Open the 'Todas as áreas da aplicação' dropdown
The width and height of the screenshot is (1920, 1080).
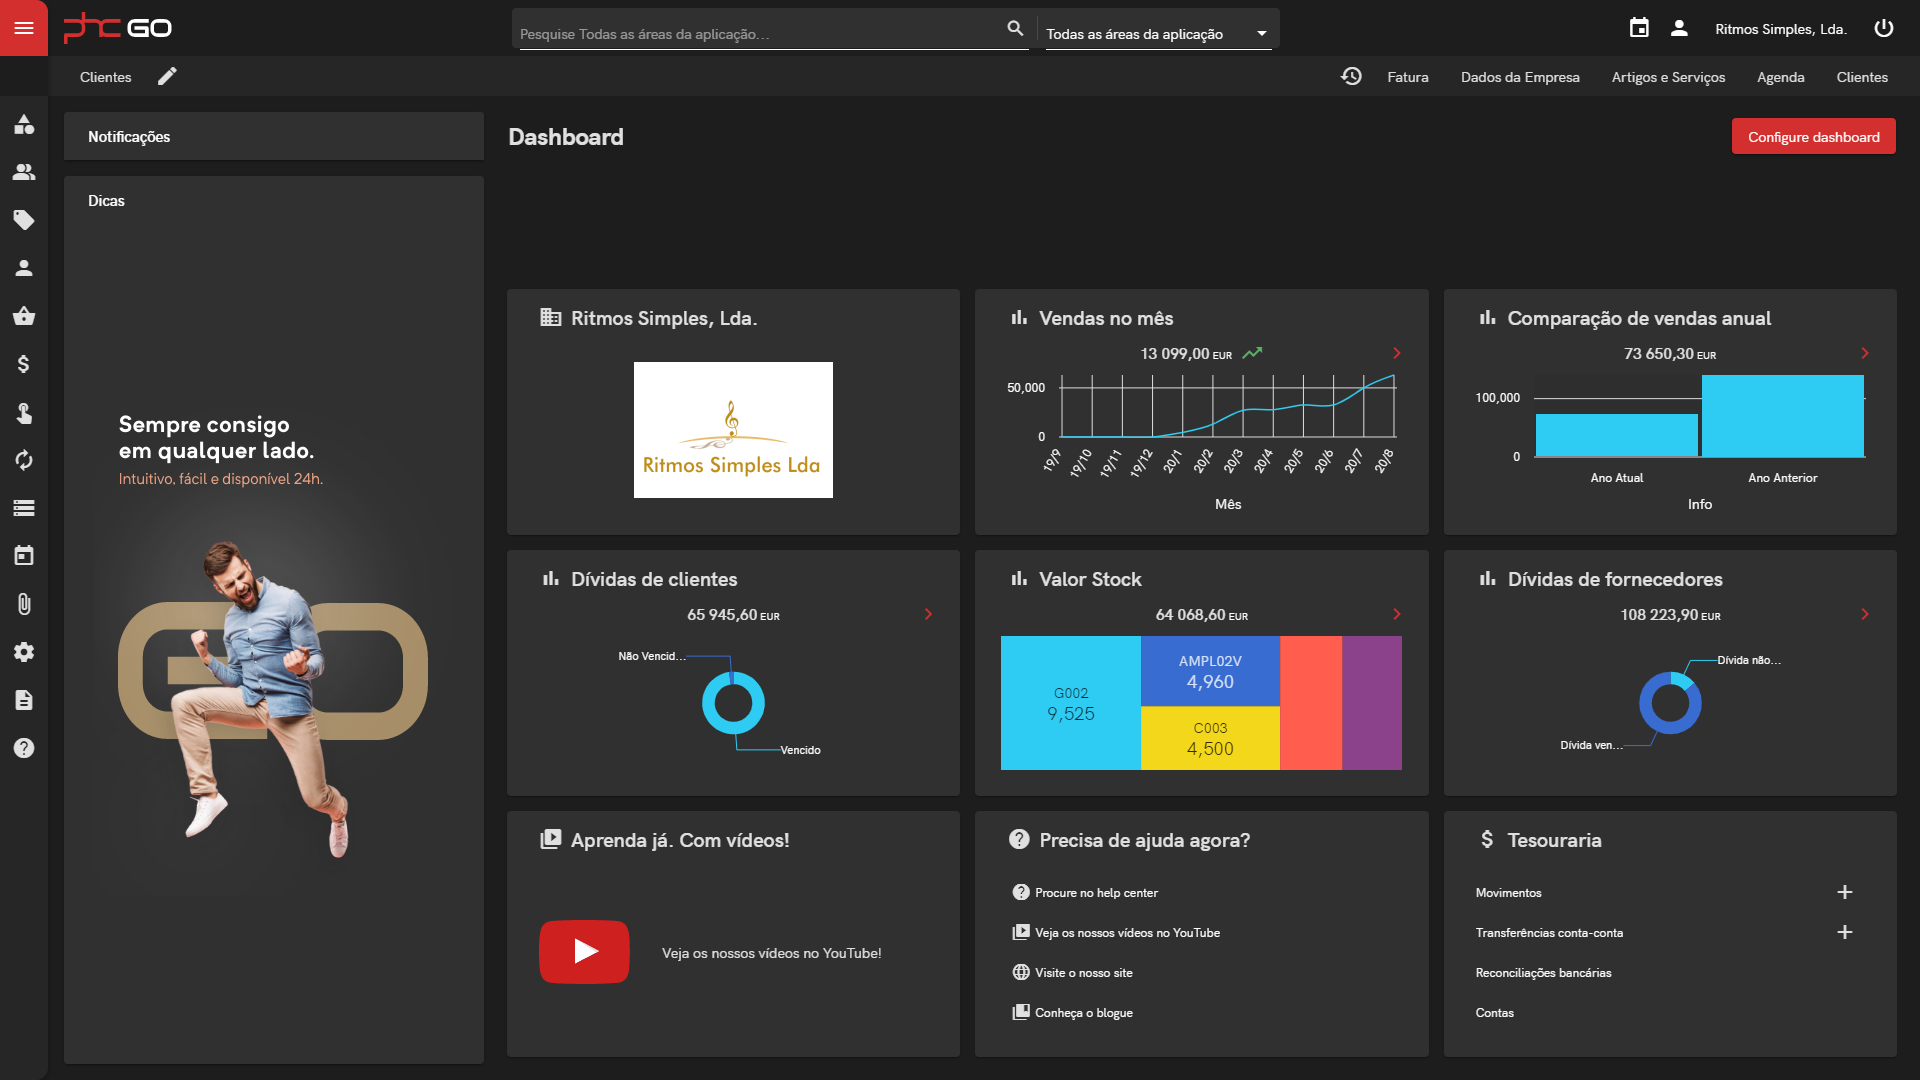(1157, 34)
